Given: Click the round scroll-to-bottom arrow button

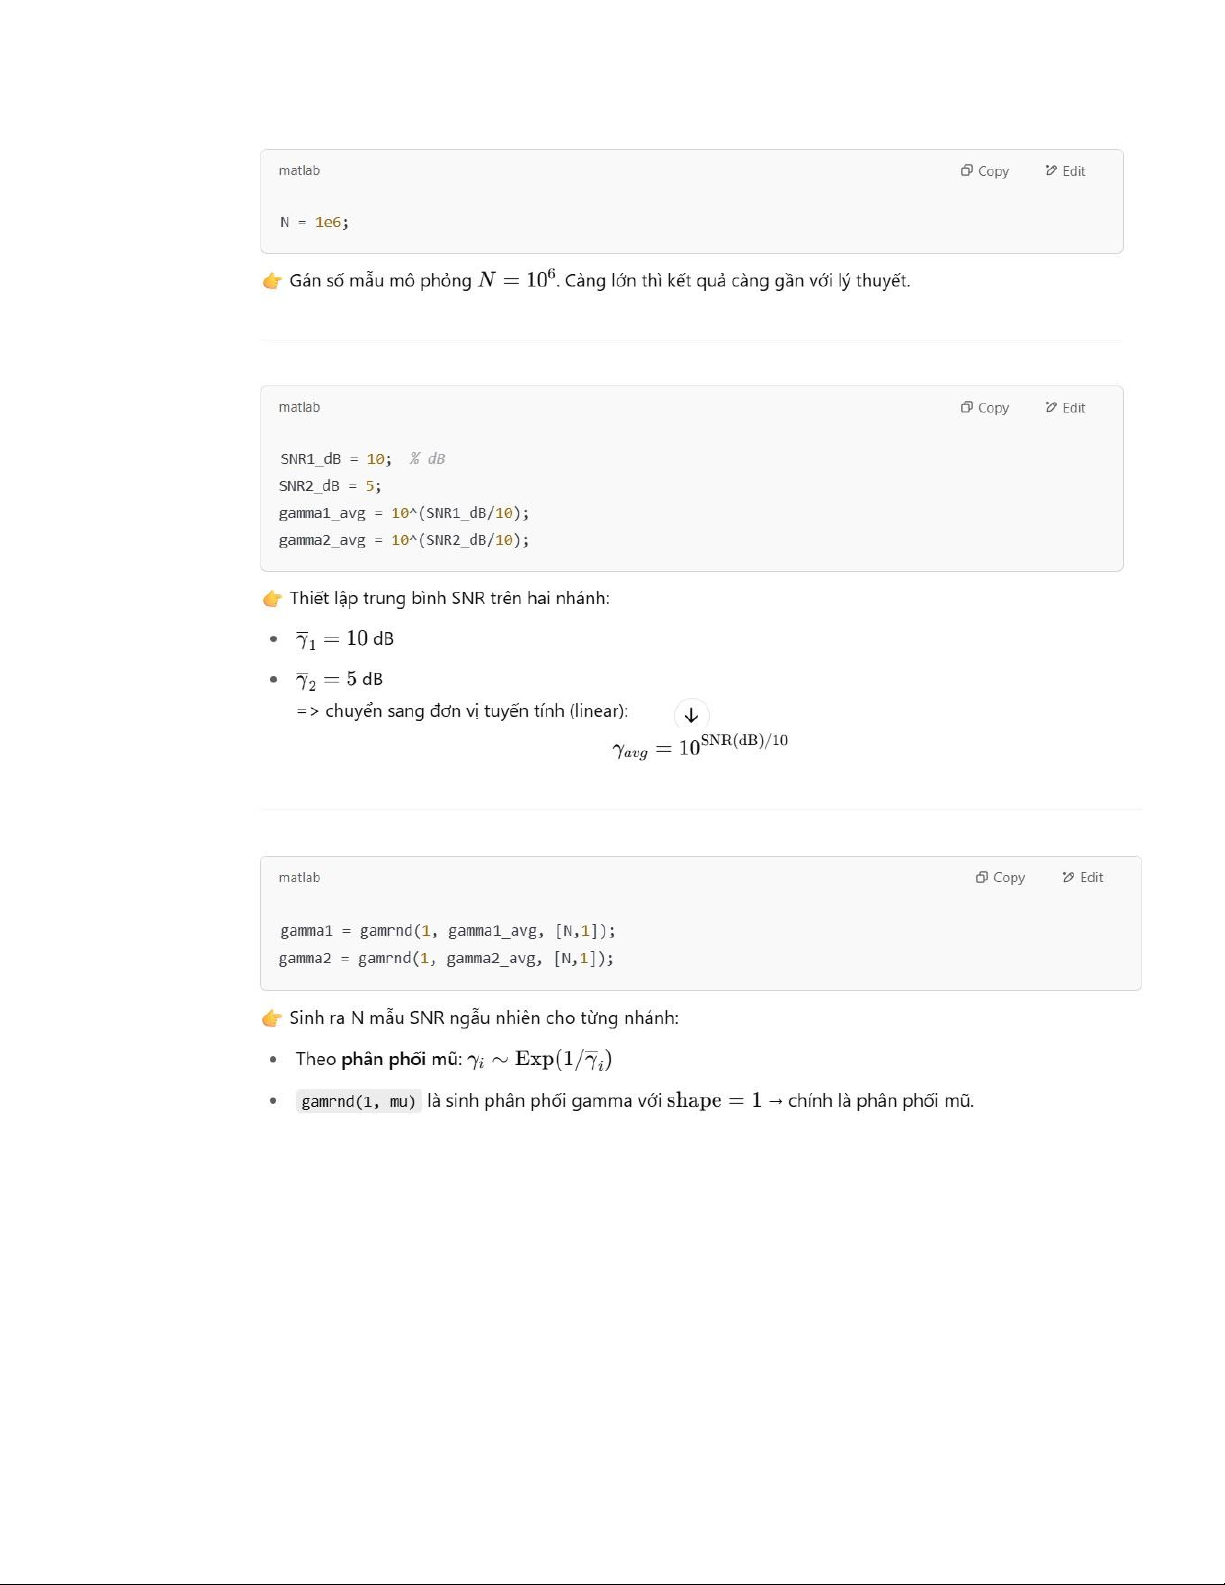Looking at the screenshot, I should 691,716.
